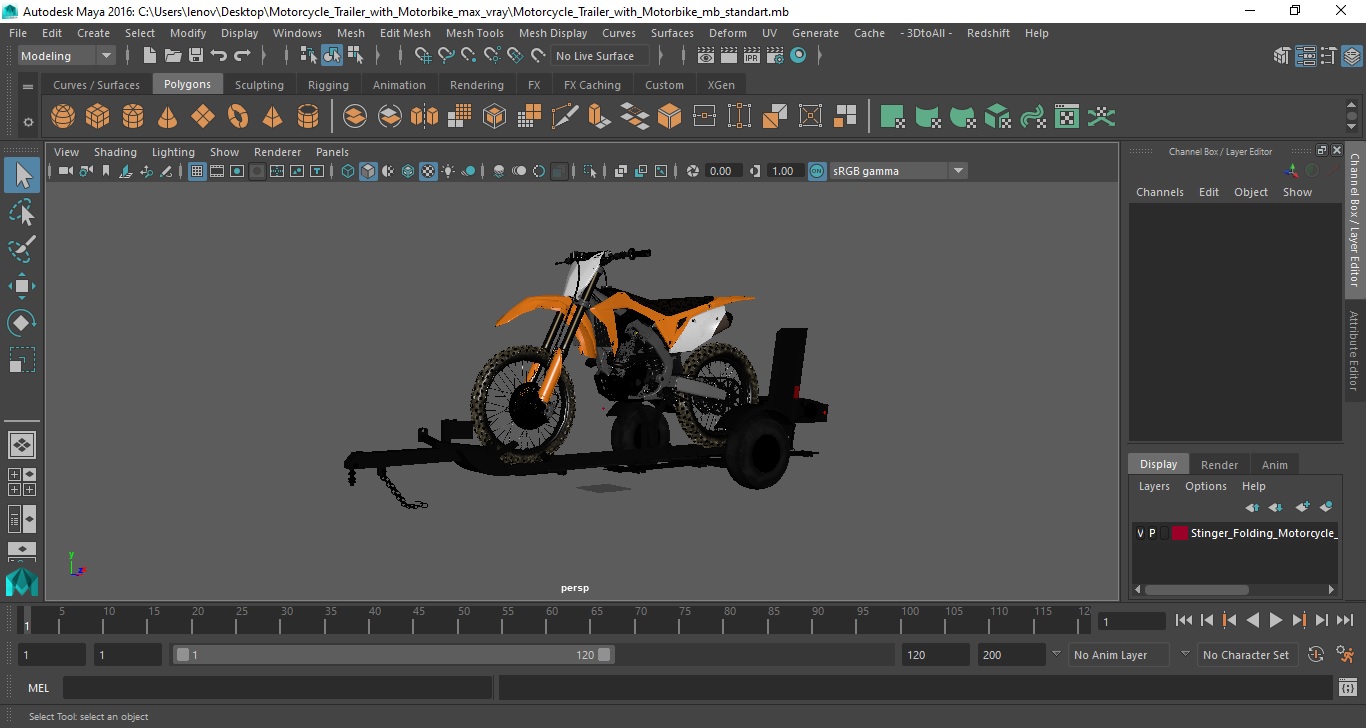1366x728 pixels.
Task: Toggle use all lights in viewport
Action: tap(448, 171)
